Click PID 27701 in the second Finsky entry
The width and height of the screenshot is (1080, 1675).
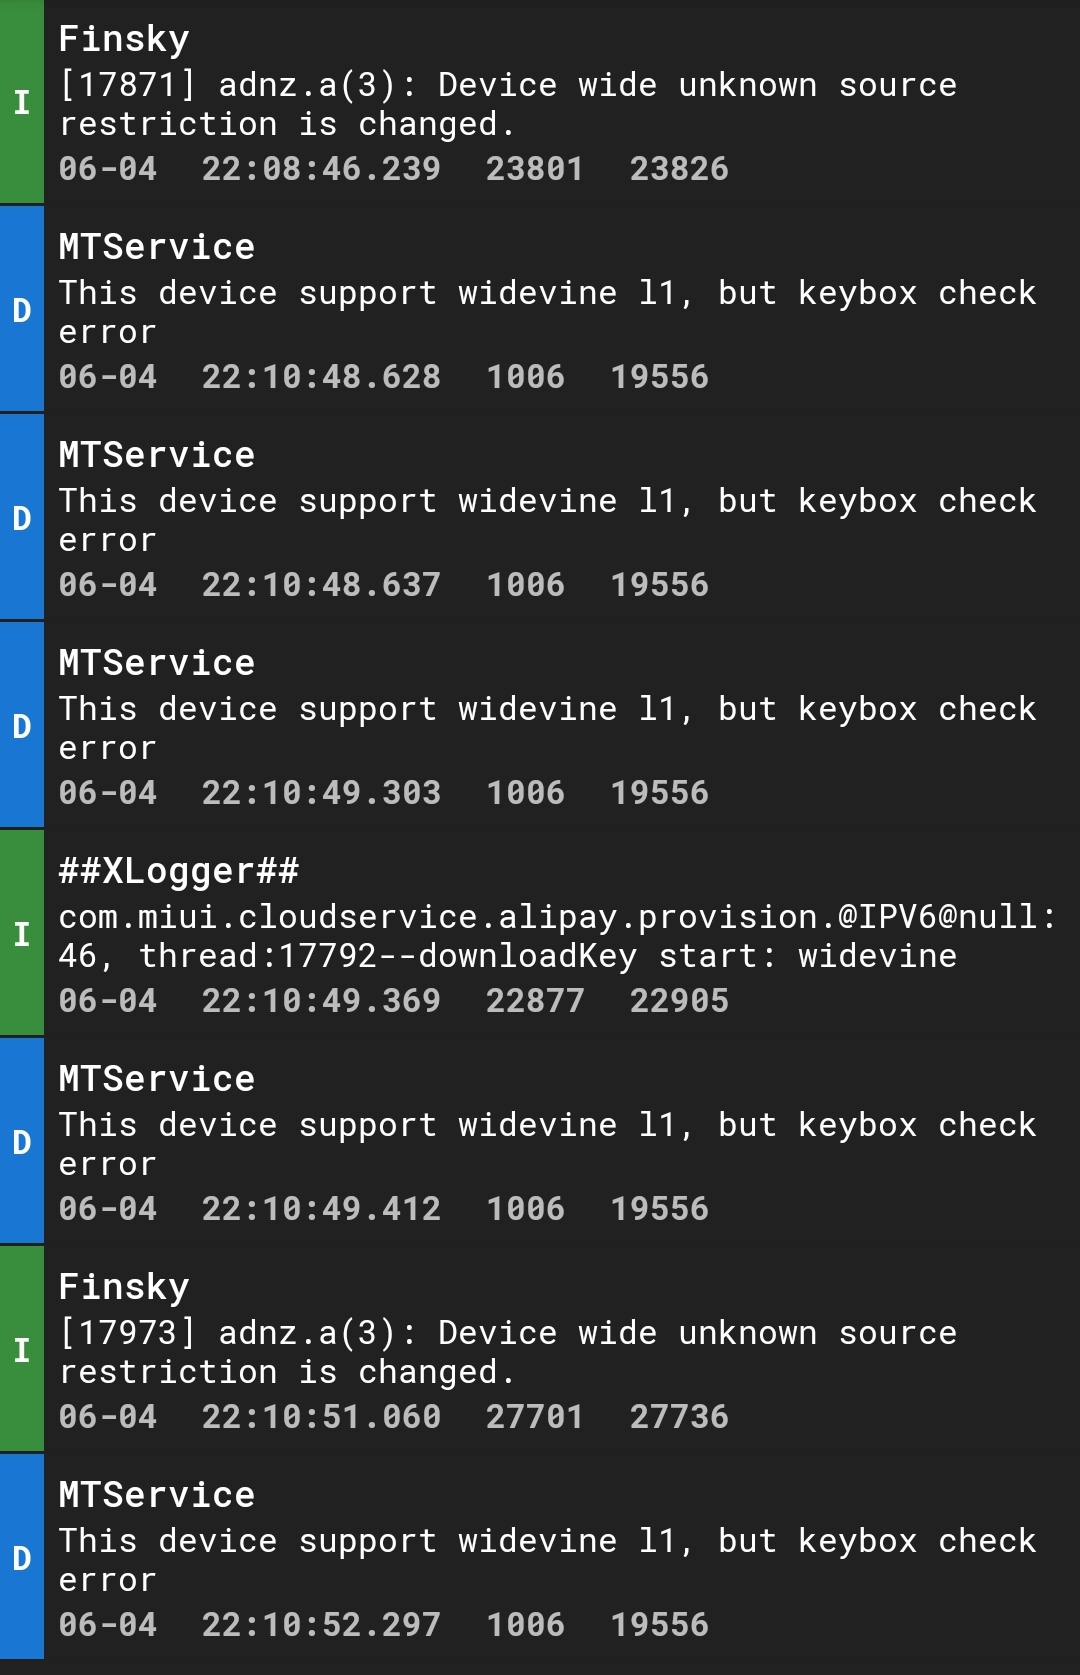(535, 1416)
